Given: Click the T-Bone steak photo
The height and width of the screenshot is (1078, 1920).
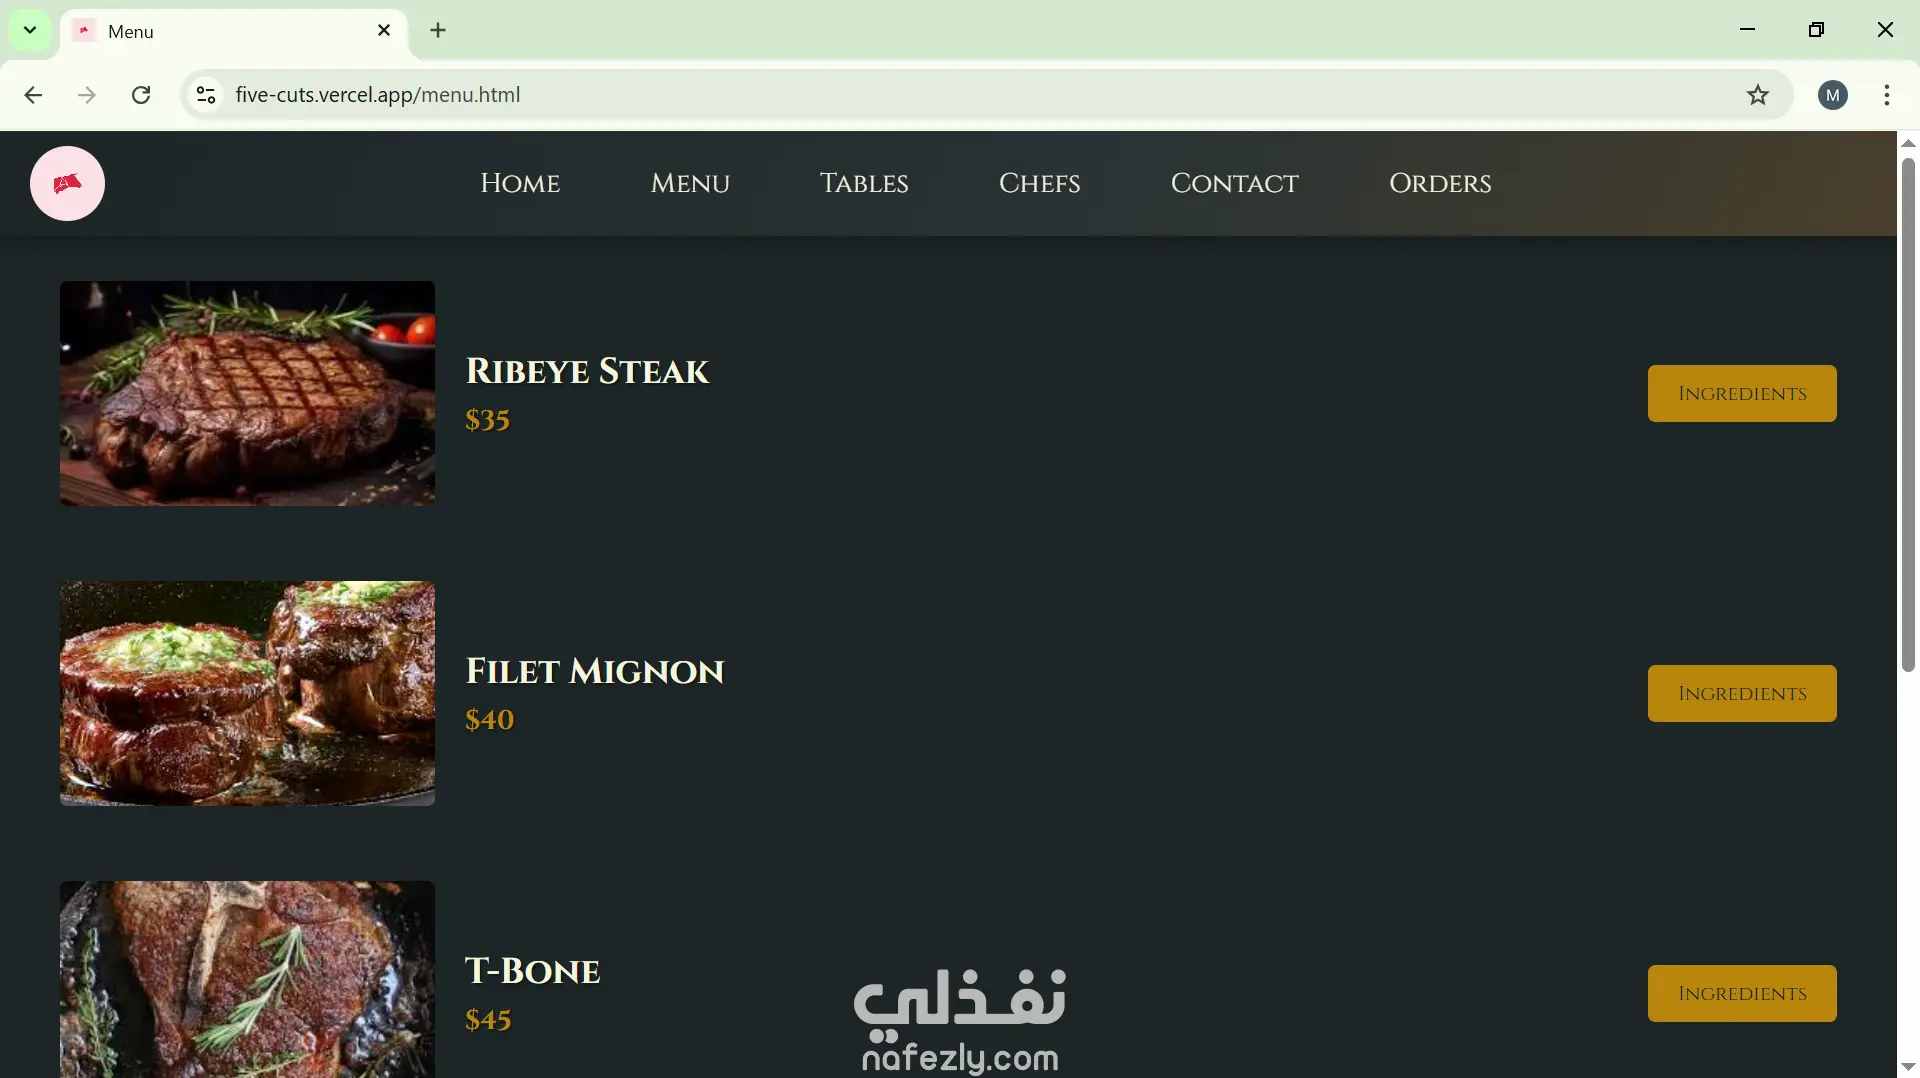Looking at the screenshot, I should [247, 979].
